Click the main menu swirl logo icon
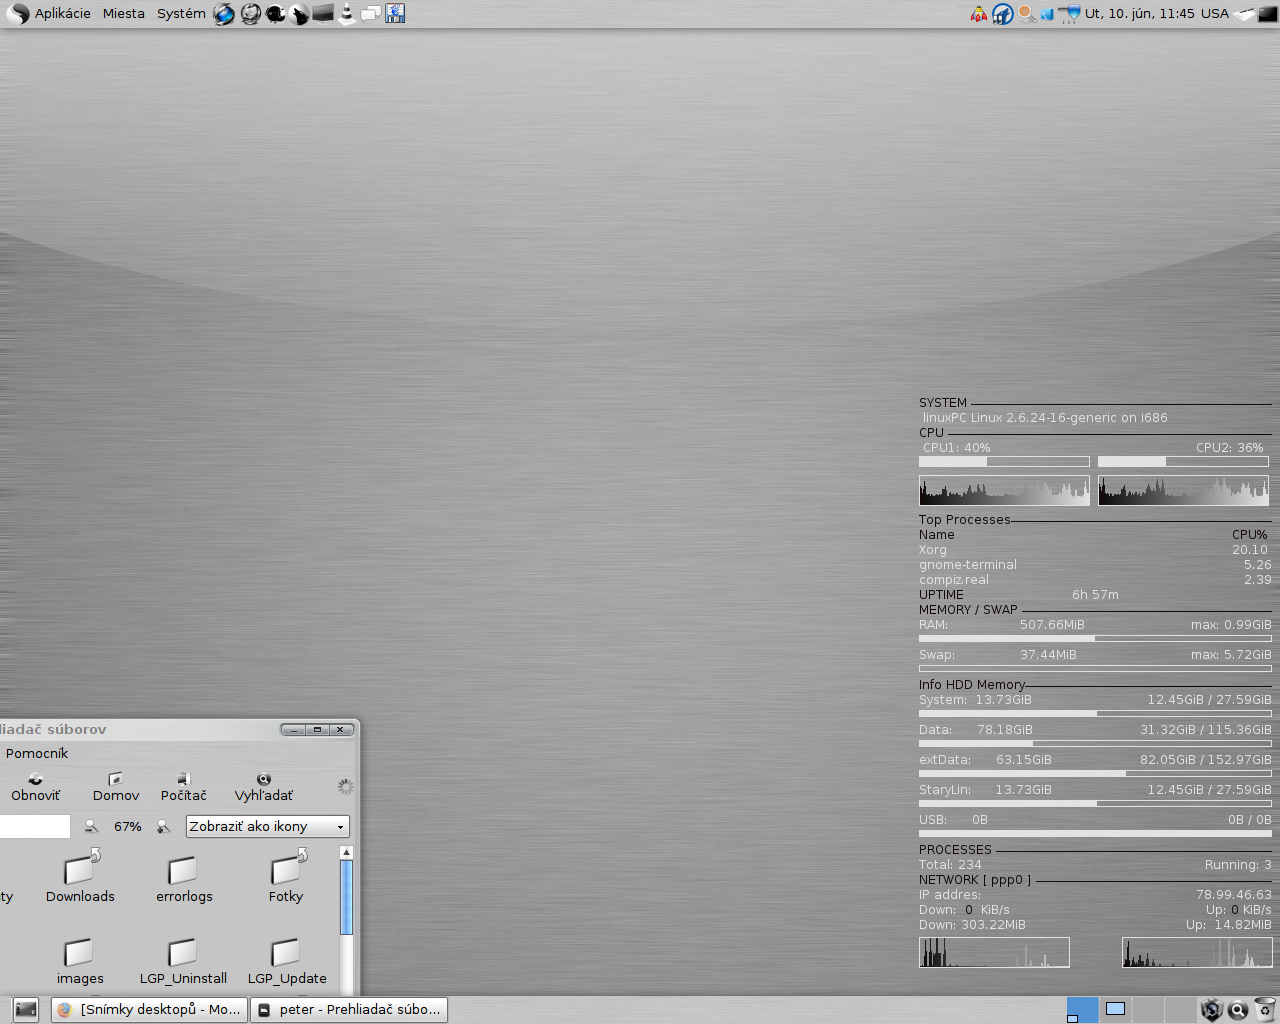Screen dimensions: 1280x1024 (18, 14)
